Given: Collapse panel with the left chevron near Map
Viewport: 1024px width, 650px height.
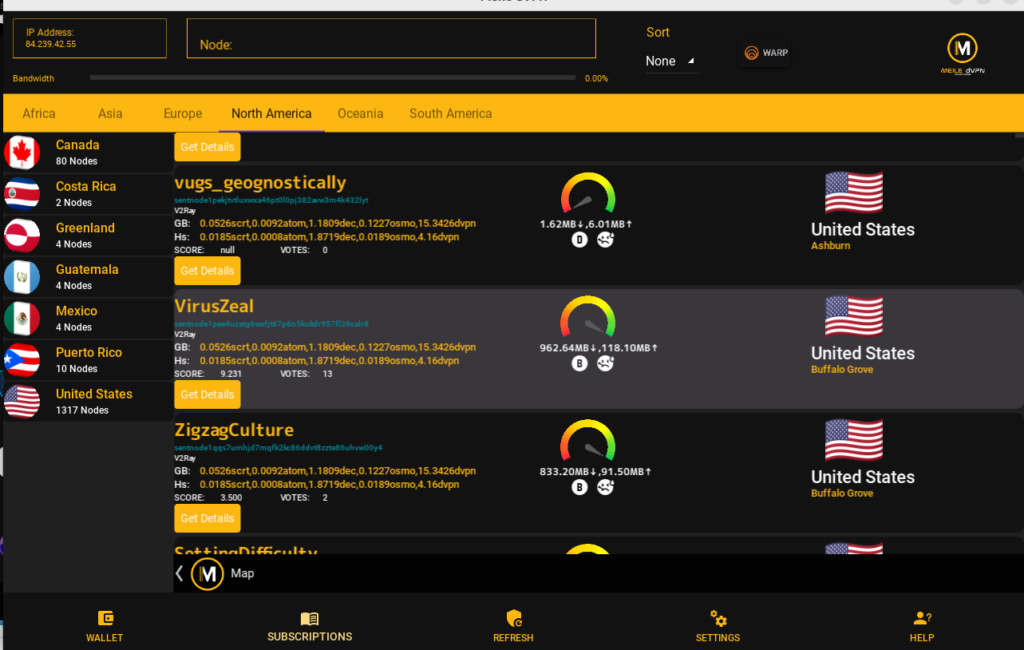Looking at the screenshot, I should coord(180,574).
